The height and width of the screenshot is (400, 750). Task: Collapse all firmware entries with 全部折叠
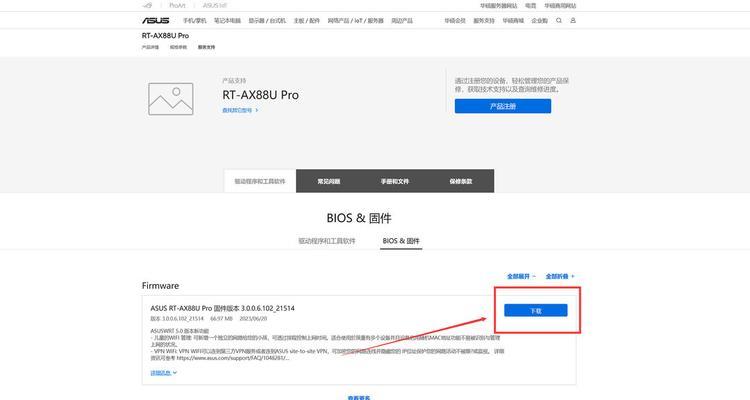(560, 277)
